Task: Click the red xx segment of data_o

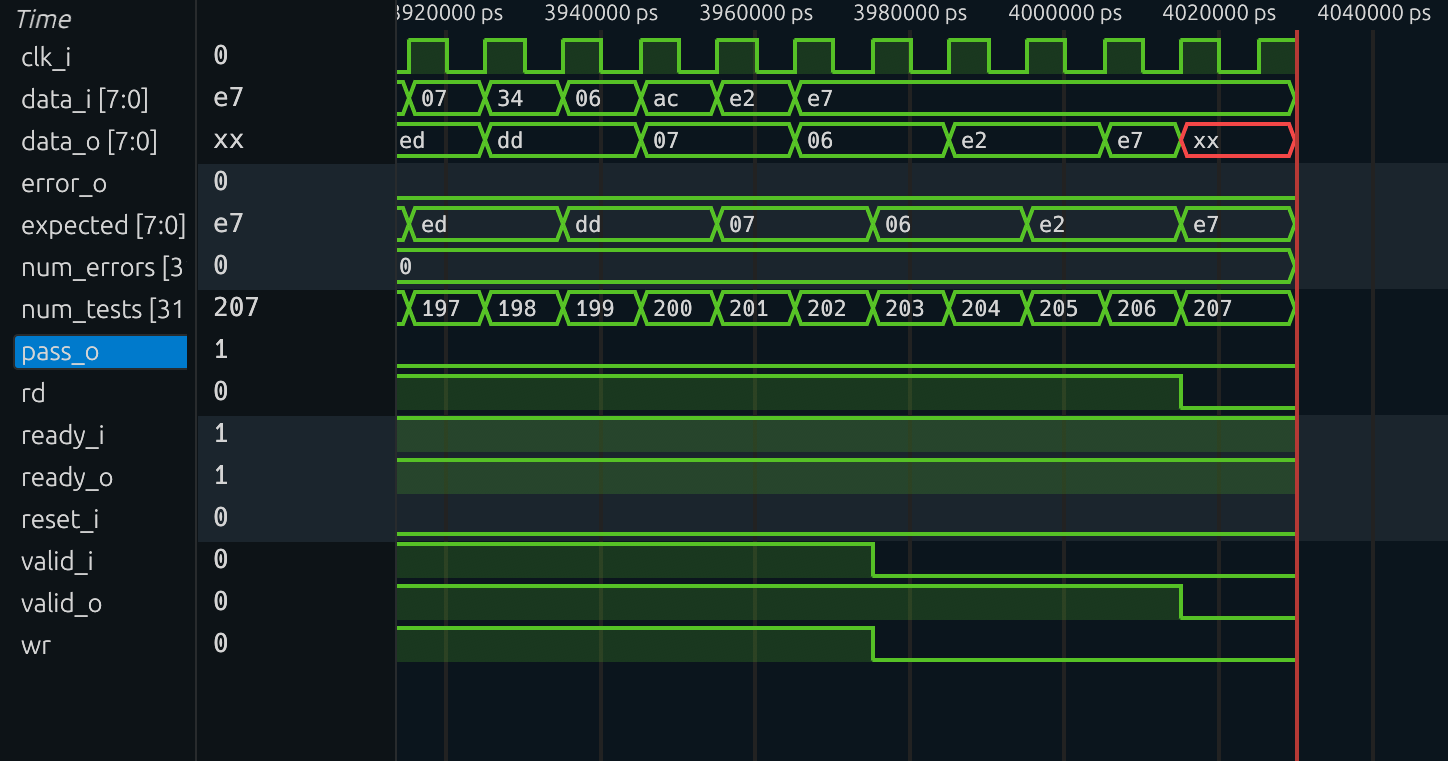Action: (1237, 141)
